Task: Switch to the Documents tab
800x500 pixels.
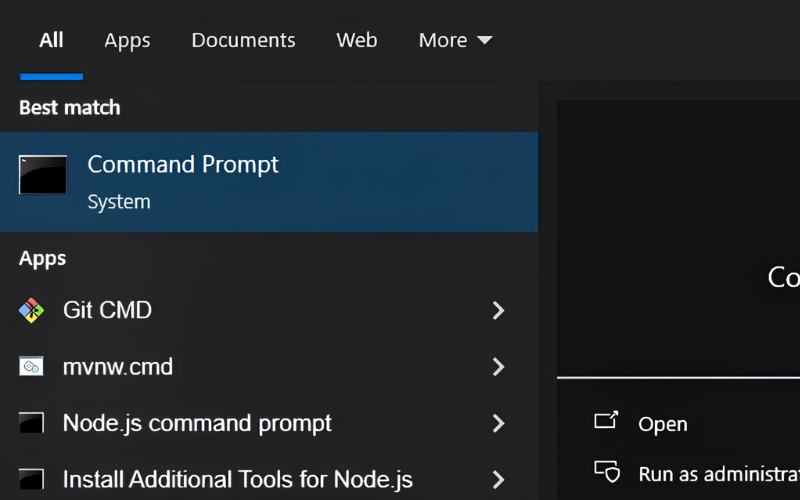Action: [x=243, y=40]
